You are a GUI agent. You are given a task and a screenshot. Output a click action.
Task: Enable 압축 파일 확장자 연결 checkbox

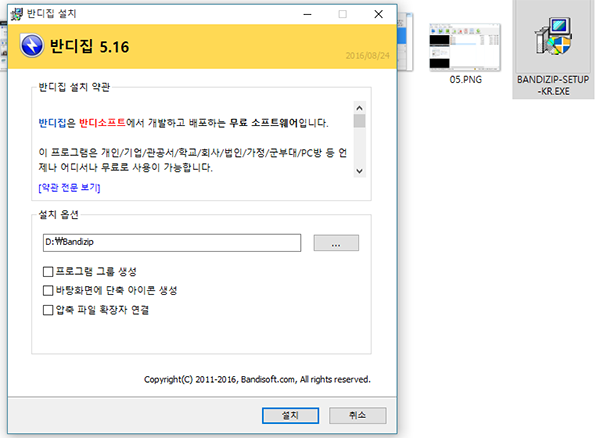(x=48, y=310)
